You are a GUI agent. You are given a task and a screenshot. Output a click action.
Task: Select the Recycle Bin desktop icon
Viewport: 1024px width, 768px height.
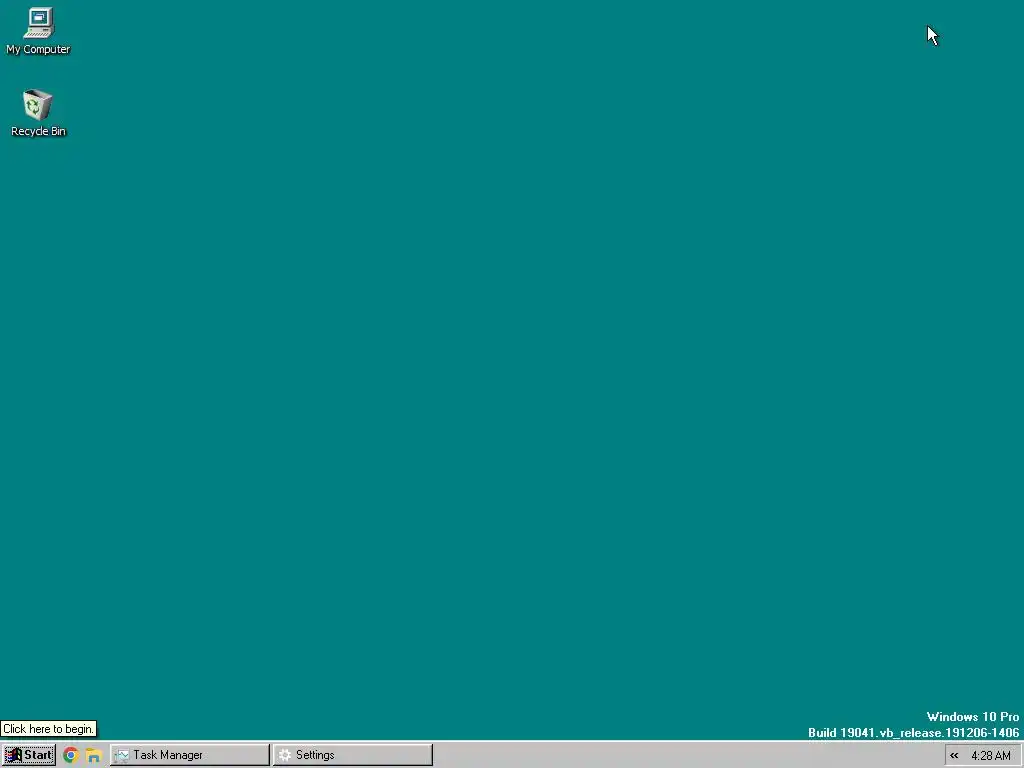point(38,112)
